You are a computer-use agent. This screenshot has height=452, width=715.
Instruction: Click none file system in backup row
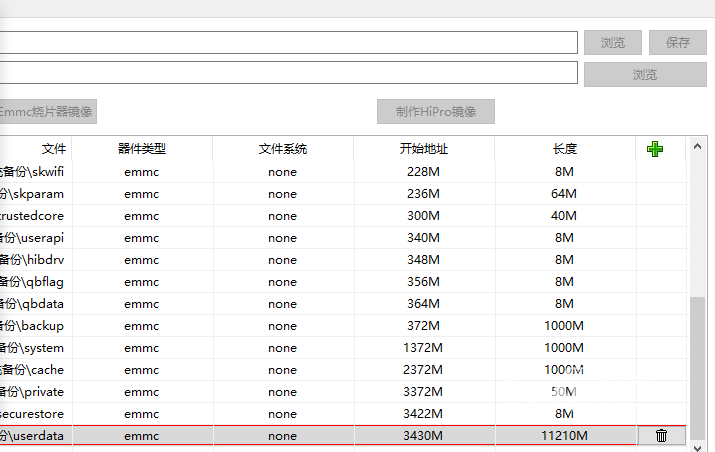click(x=283, y=326)
